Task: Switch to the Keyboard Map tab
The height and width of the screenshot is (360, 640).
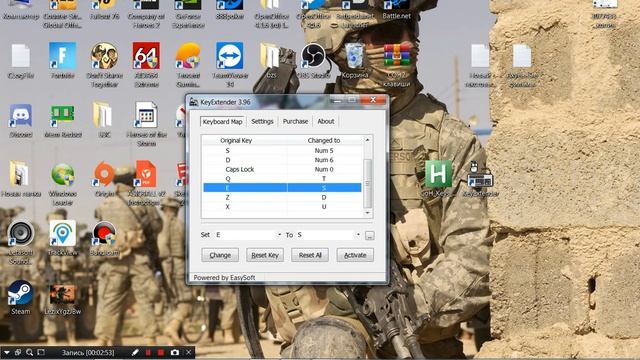Action: click(x=222, y=122)
